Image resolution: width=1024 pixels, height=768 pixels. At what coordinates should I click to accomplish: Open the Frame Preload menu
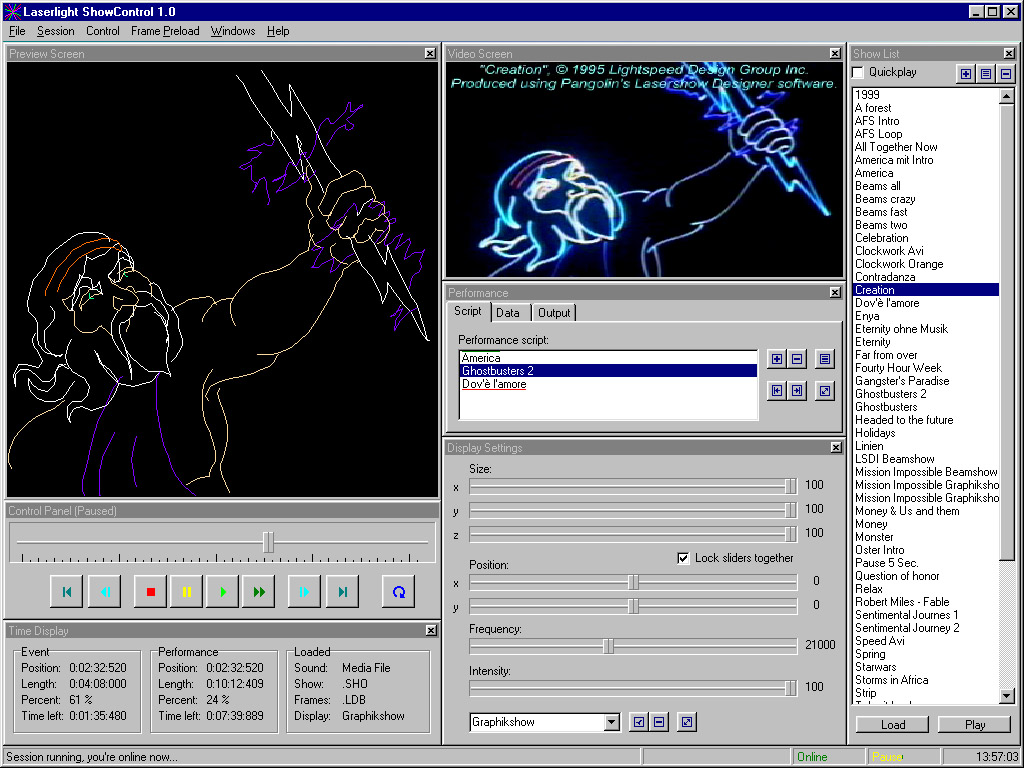click(x=165, y=31)
